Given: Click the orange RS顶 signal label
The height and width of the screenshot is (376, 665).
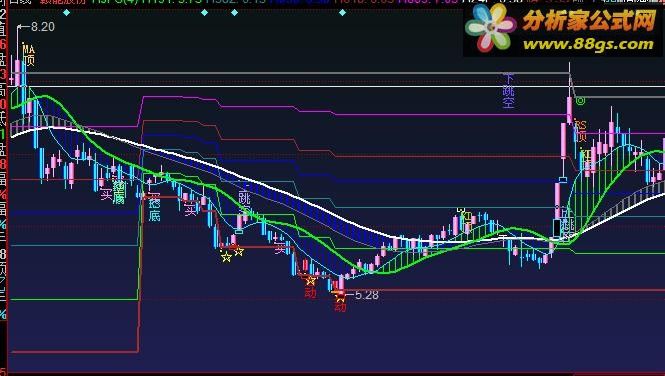Looking at the screenshot, I should coord(580,131).
